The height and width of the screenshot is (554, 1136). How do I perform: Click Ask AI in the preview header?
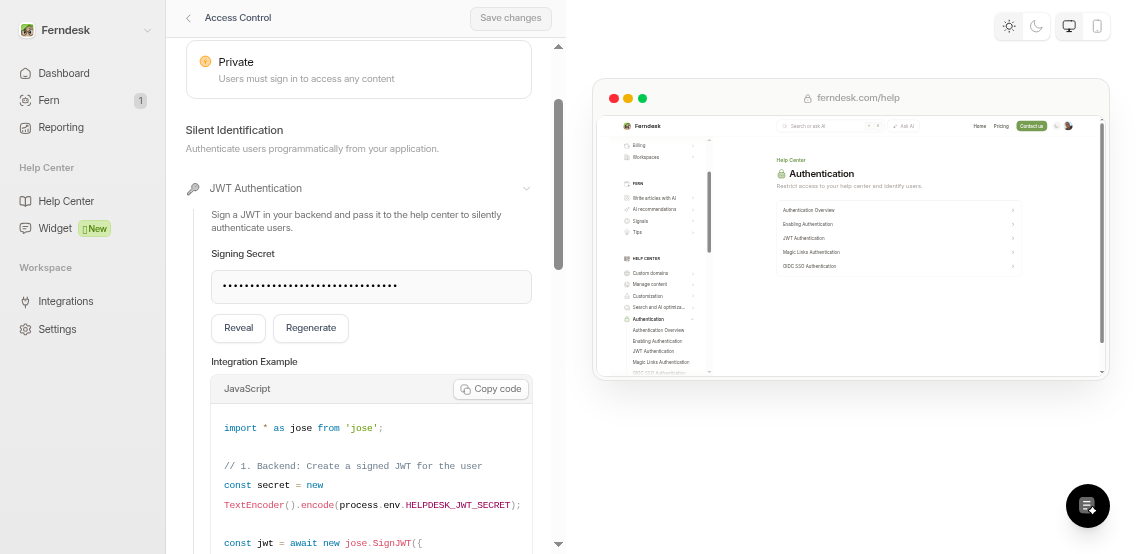903,126
